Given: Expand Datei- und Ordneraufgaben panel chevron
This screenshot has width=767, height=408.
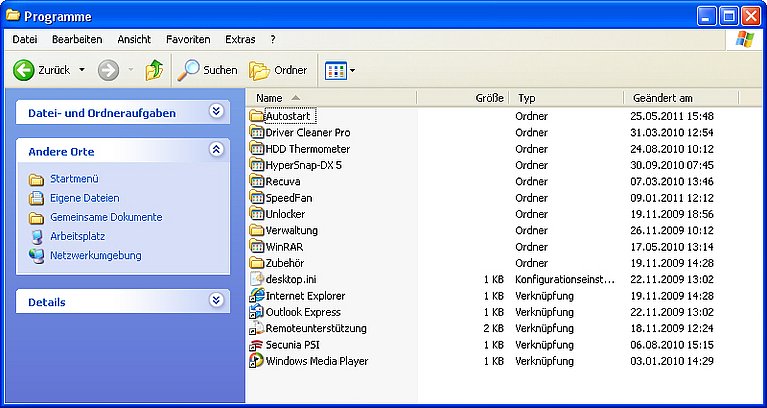Looking at the screenshot, I should tap(216, 111).
